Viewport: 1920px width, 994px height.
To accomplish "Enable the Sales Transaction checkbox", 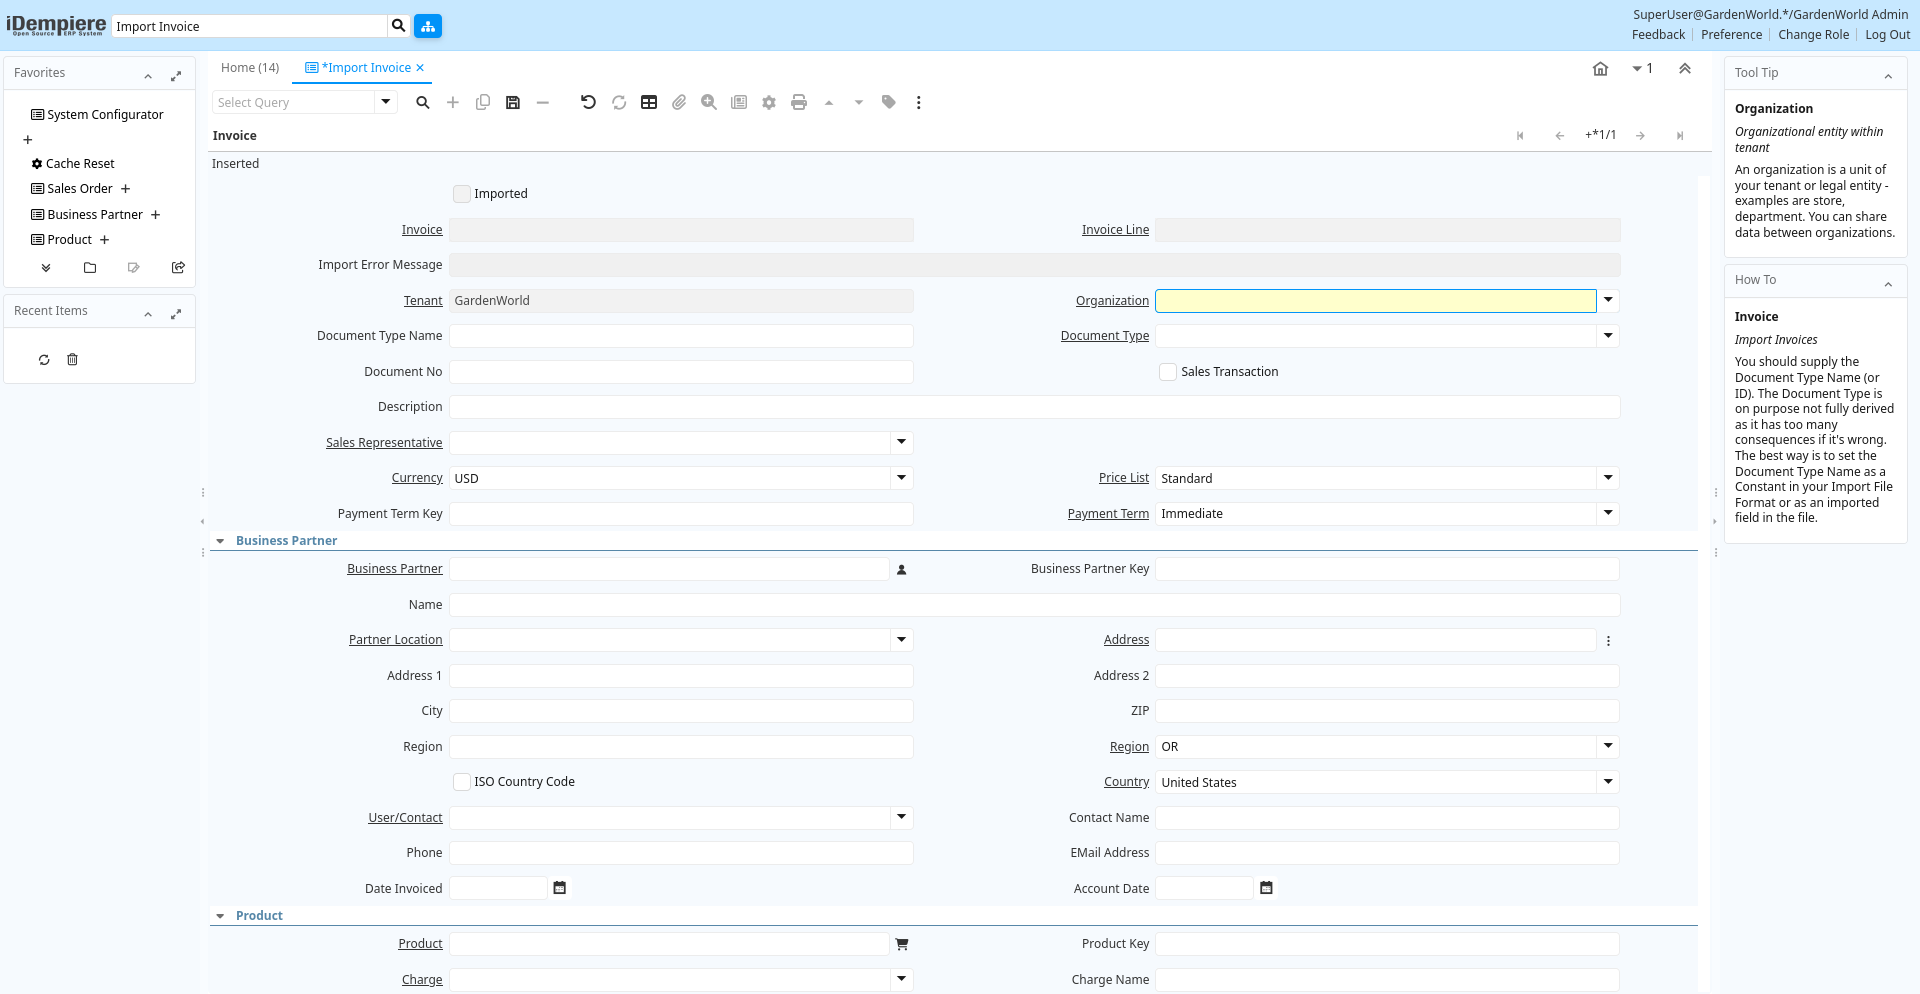I will [x=1168, y=372].
